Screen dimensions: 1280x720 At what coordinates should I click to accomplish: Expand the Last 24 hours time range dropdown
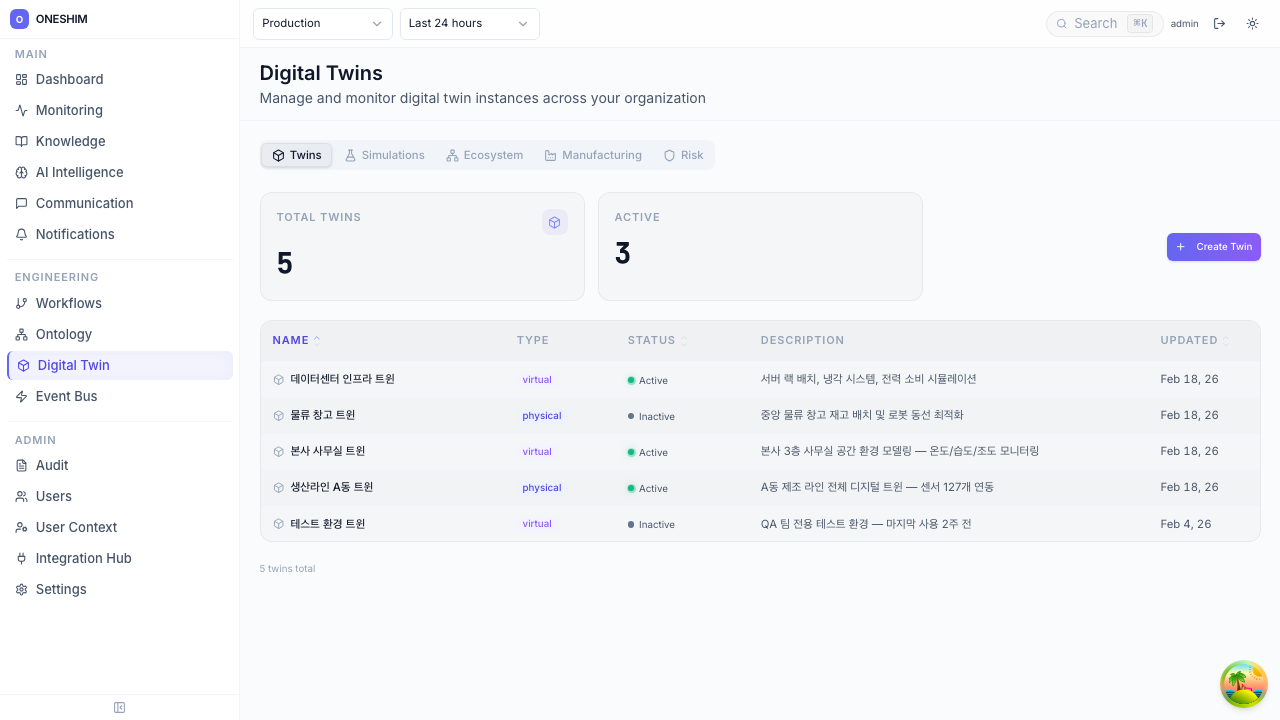469,23
